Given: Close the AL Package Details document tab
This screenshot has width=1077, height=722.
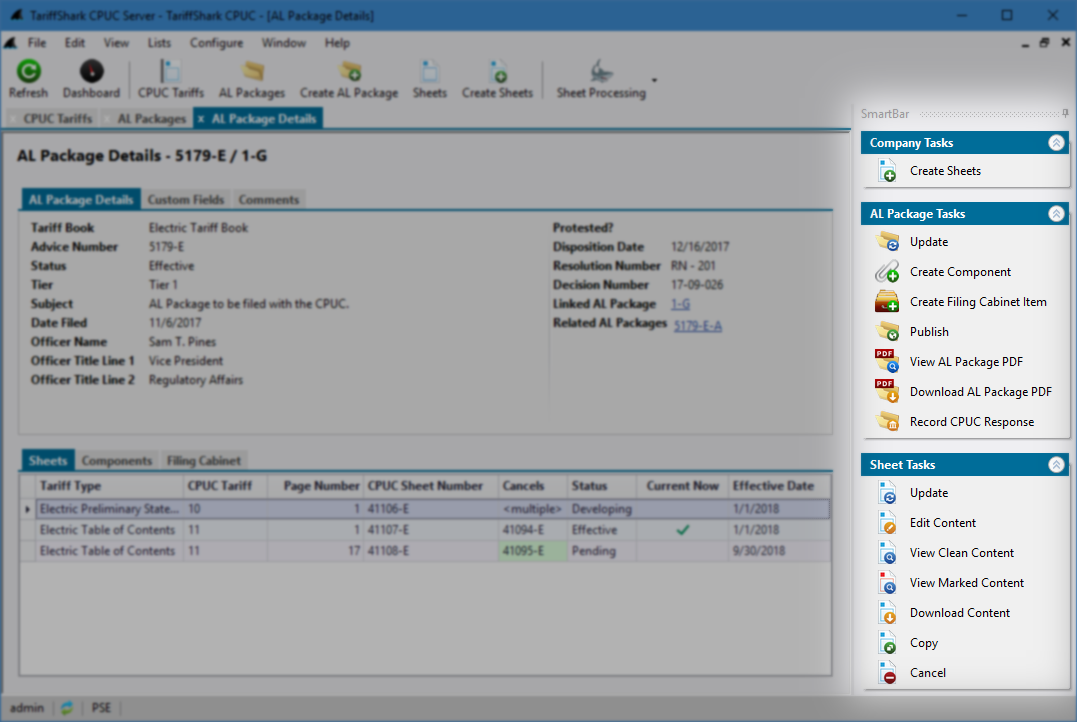Looking at the screenshot, I should (201, 119).
